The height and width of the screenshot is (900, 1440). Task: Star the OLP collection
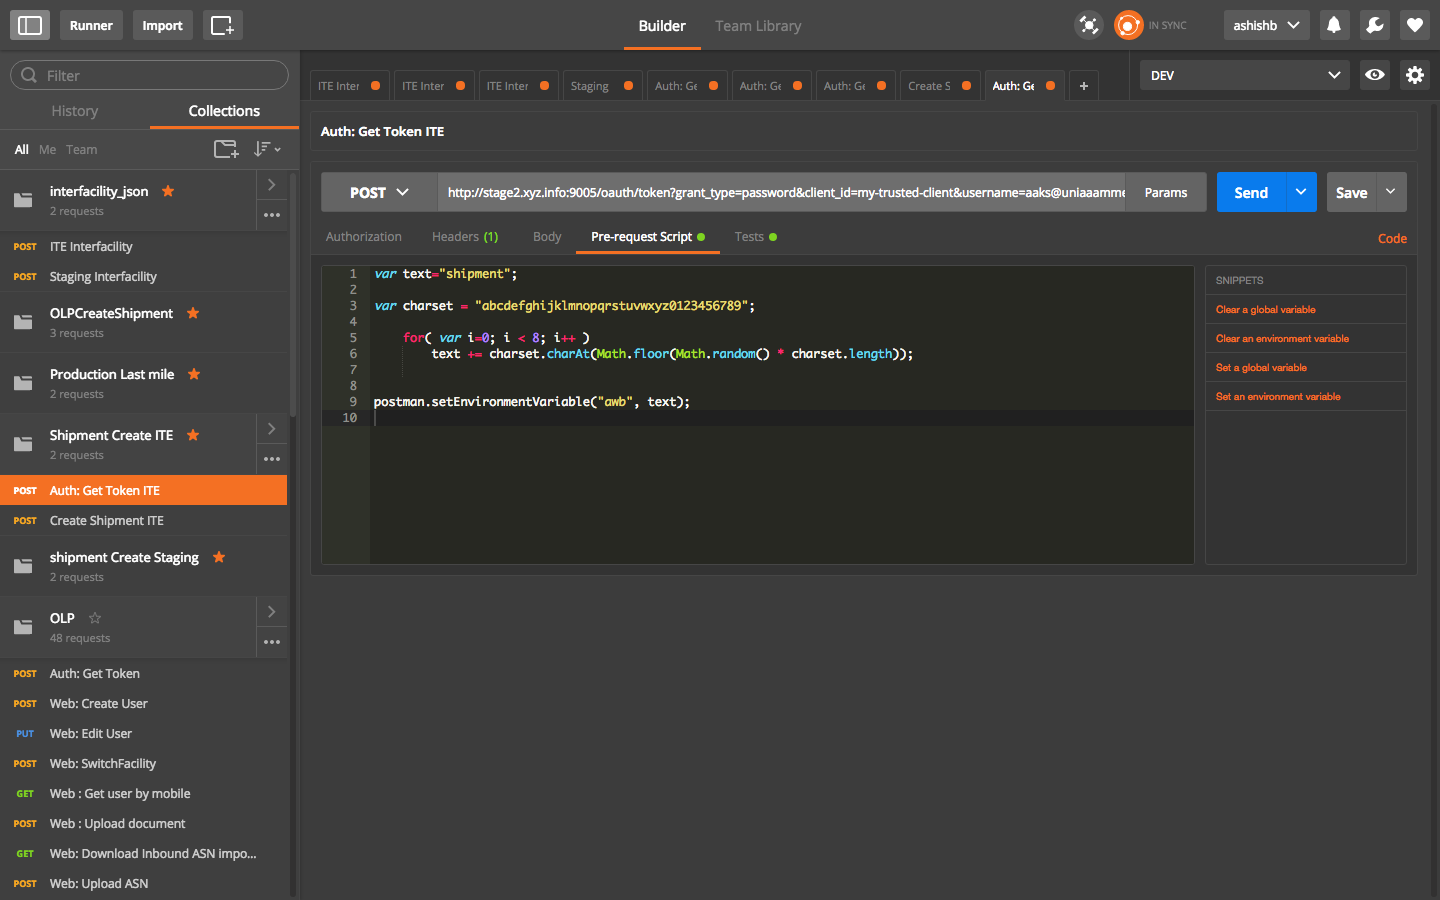pos(94,618)
